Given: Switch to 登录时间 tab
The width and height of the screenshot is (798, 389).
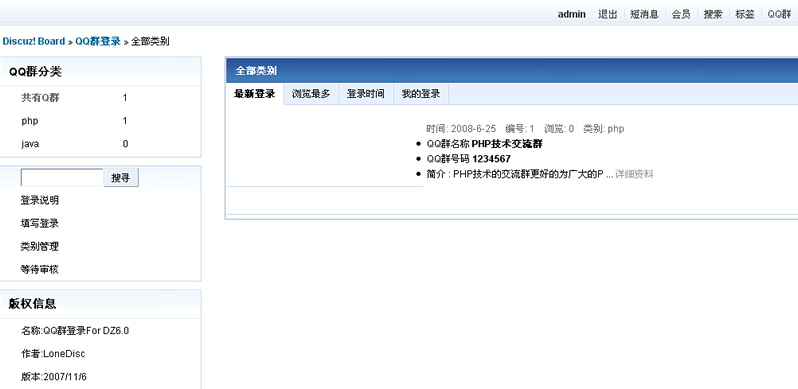Looking at the screenshot, I should 366,94.
